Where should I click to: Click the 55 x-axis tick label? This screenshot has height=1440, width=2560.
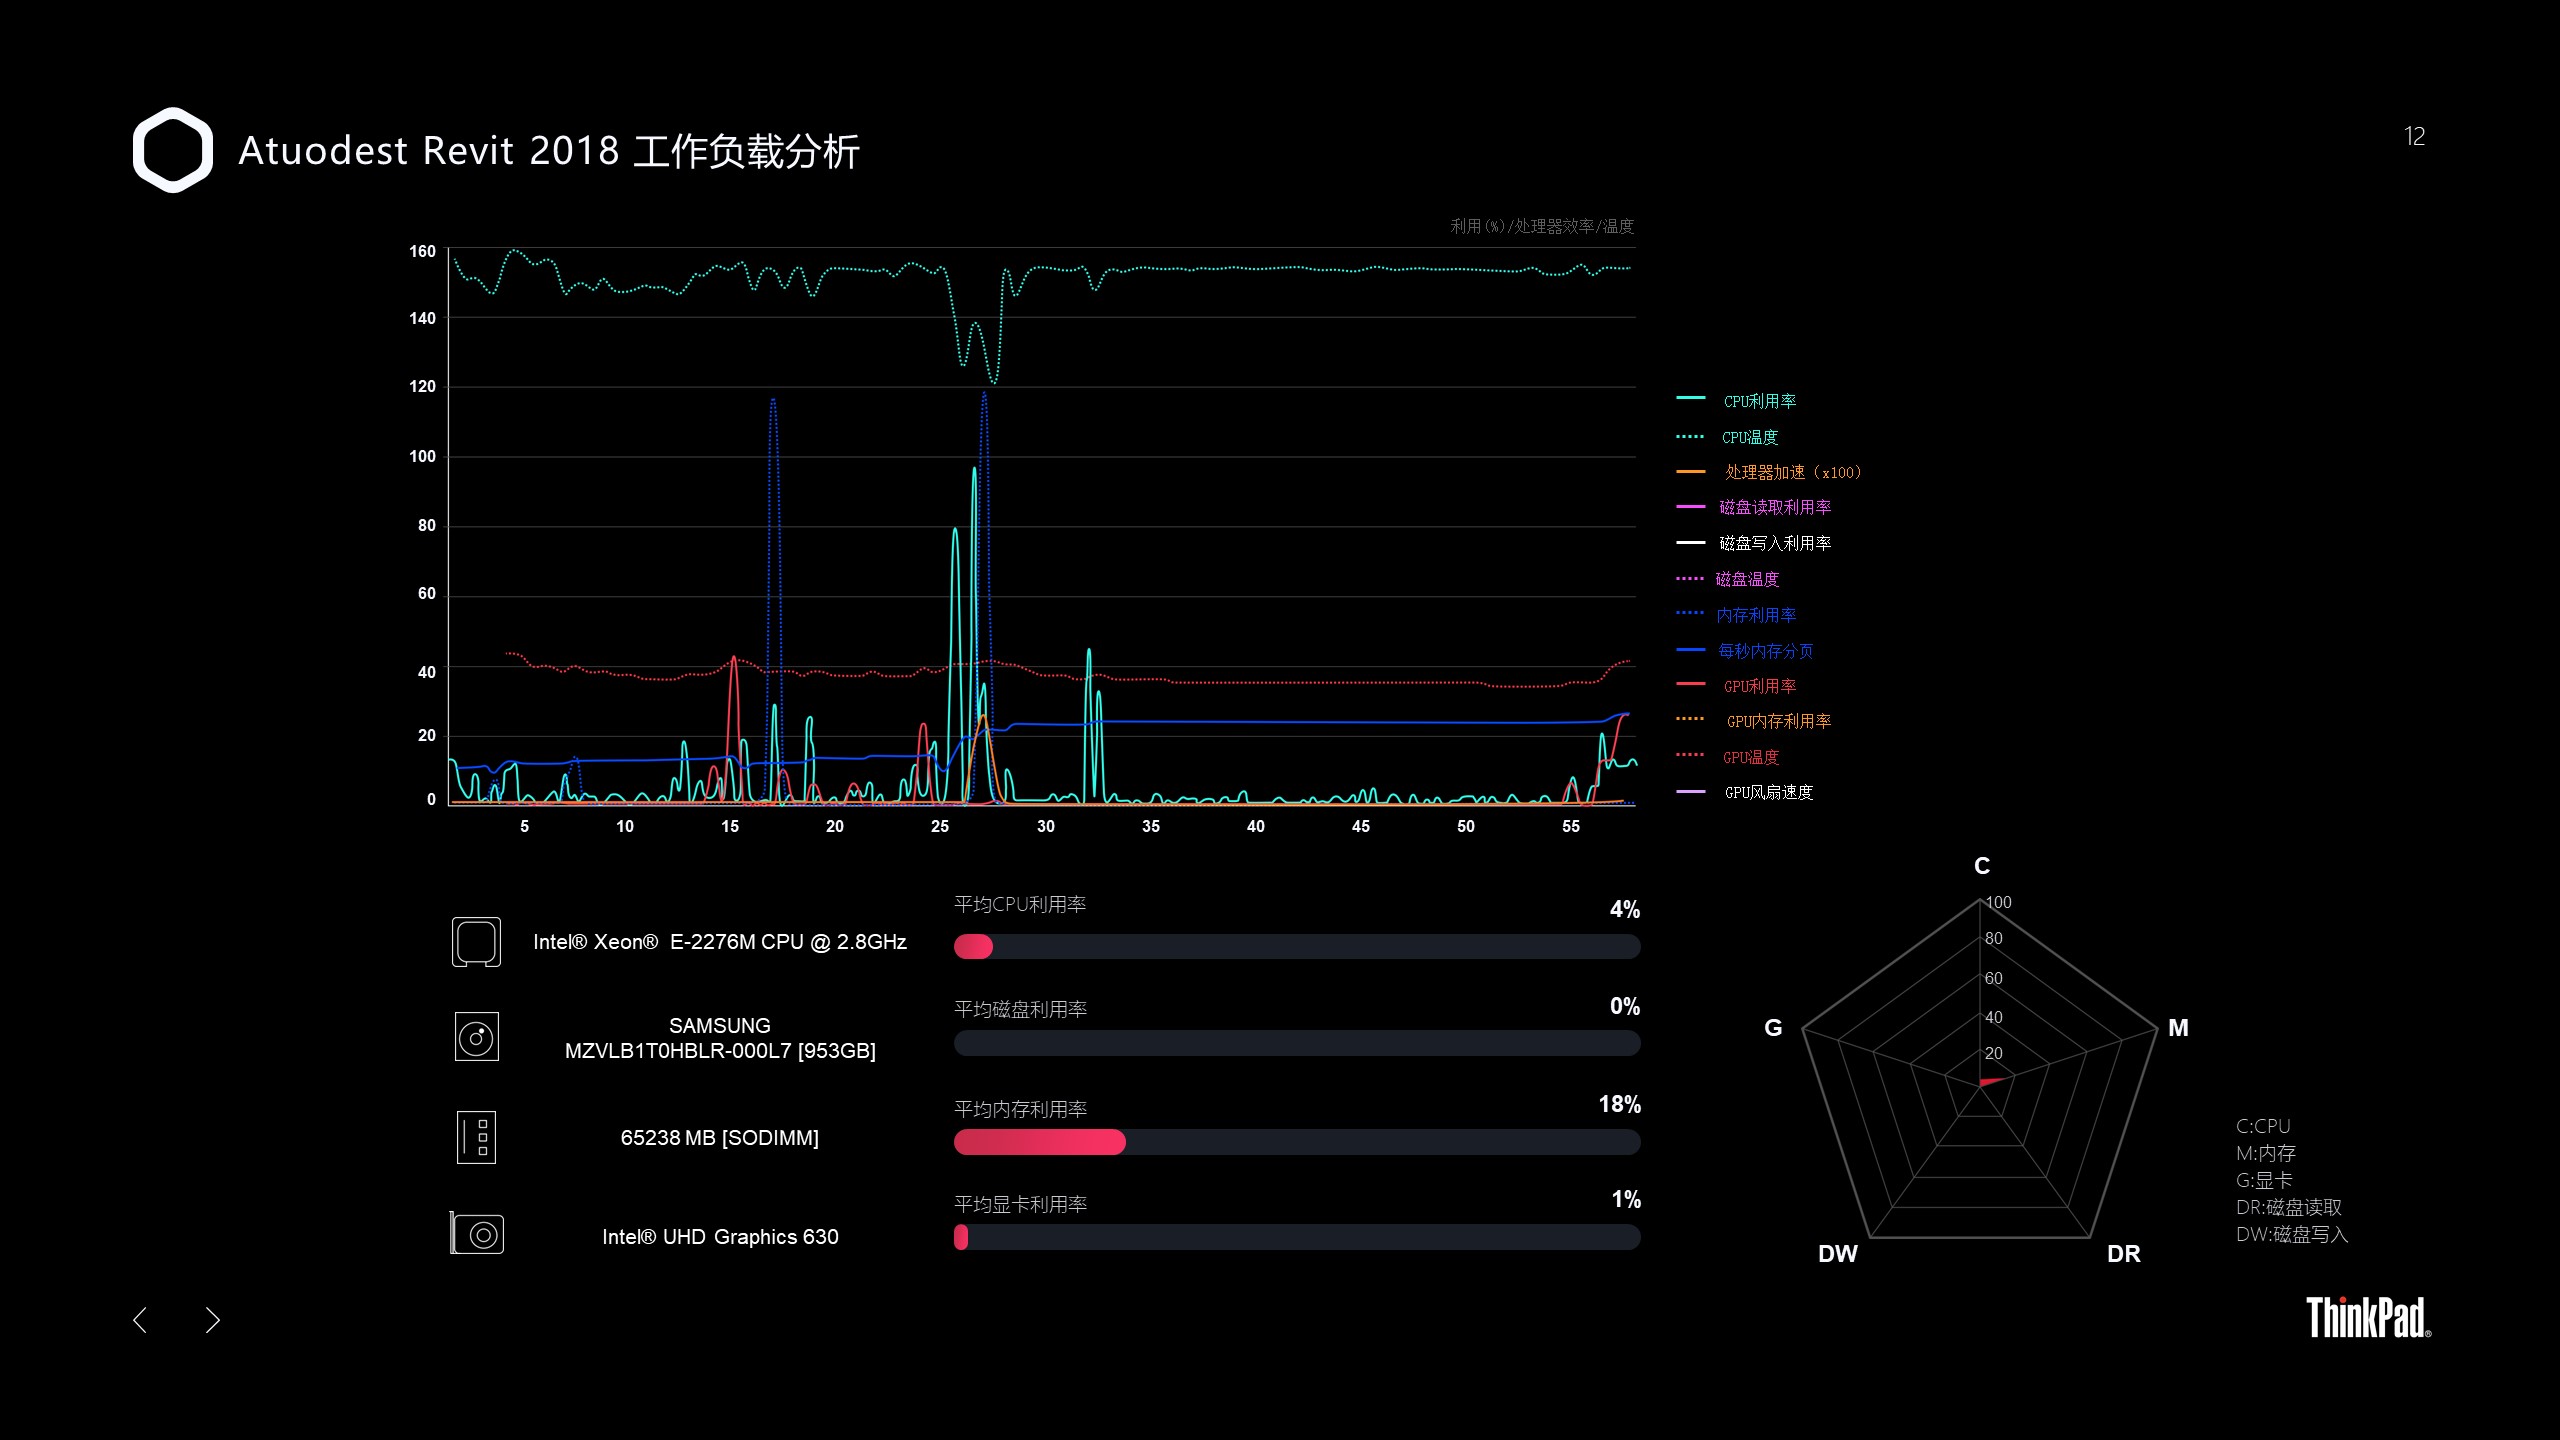(x=1571, y=826)
